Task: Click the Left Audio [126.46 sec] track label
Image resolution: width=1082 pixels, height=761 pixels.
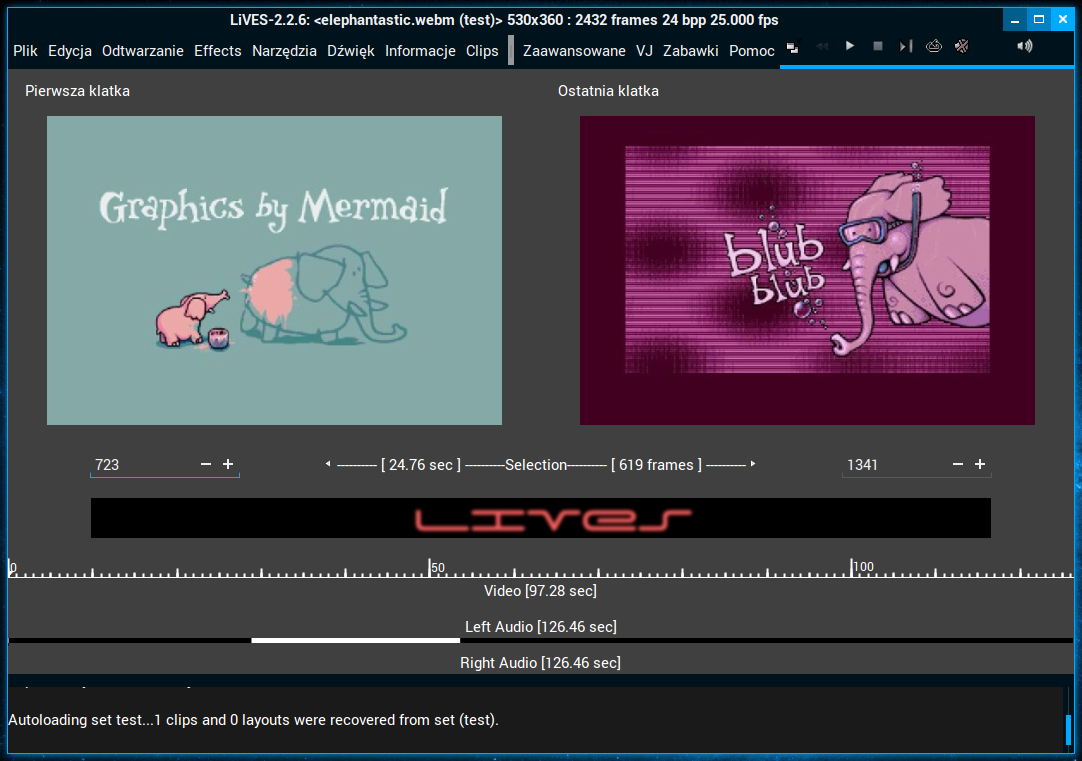Action: (540, 626)
